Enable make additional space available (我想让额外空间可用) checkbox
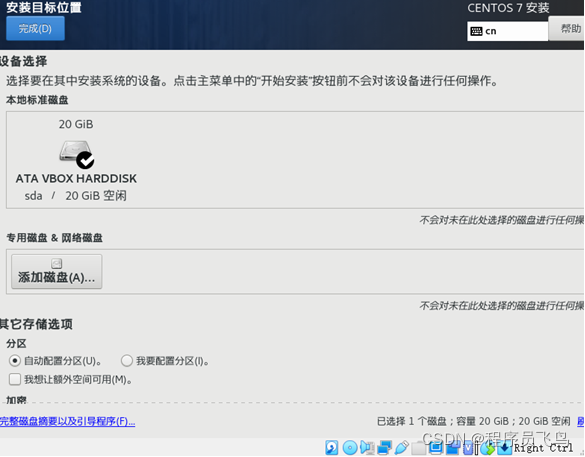 (15, 379)
